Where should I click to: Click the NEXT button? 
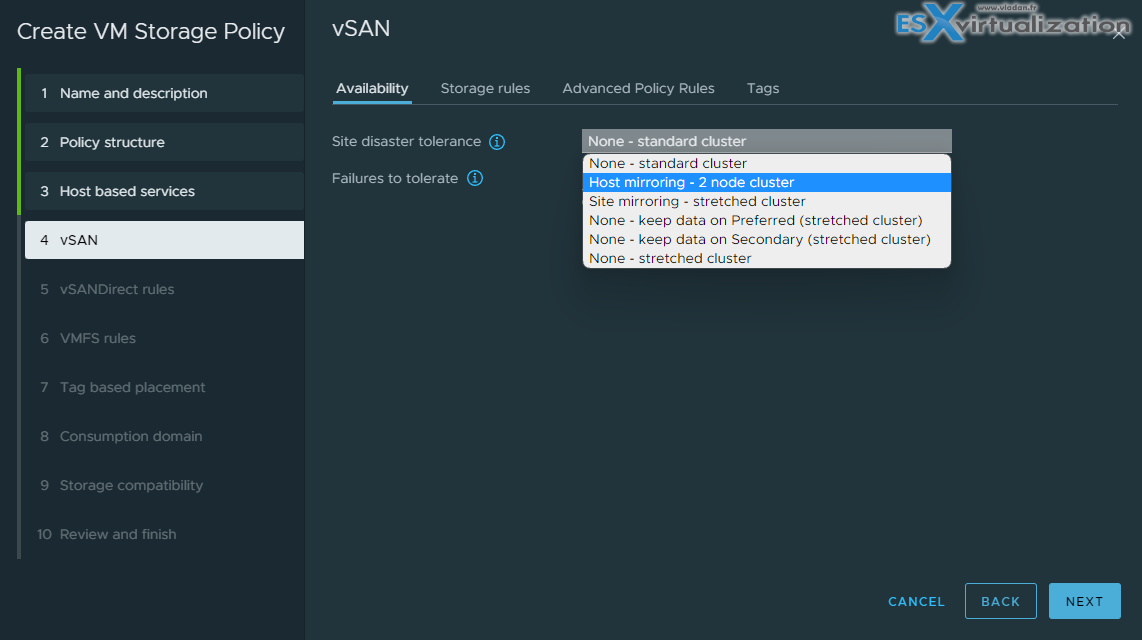click(x=1084, y=601)
